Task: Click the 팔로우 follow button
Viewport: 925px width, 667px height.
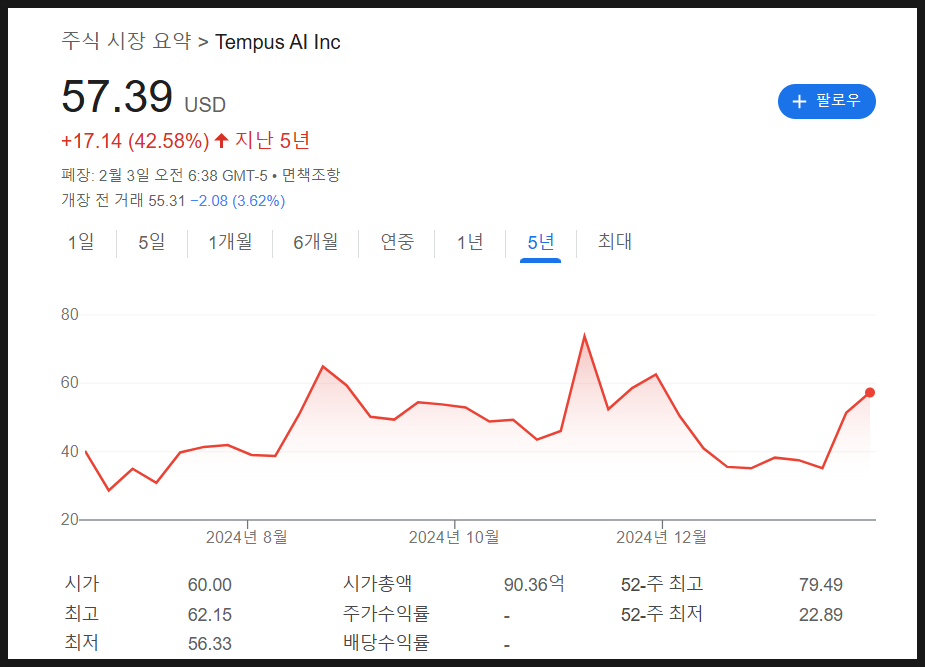Action: point(826,101)
